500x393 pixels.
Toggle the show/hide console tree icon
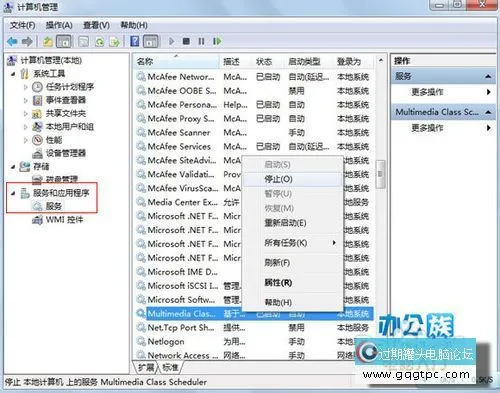(64, 42)
